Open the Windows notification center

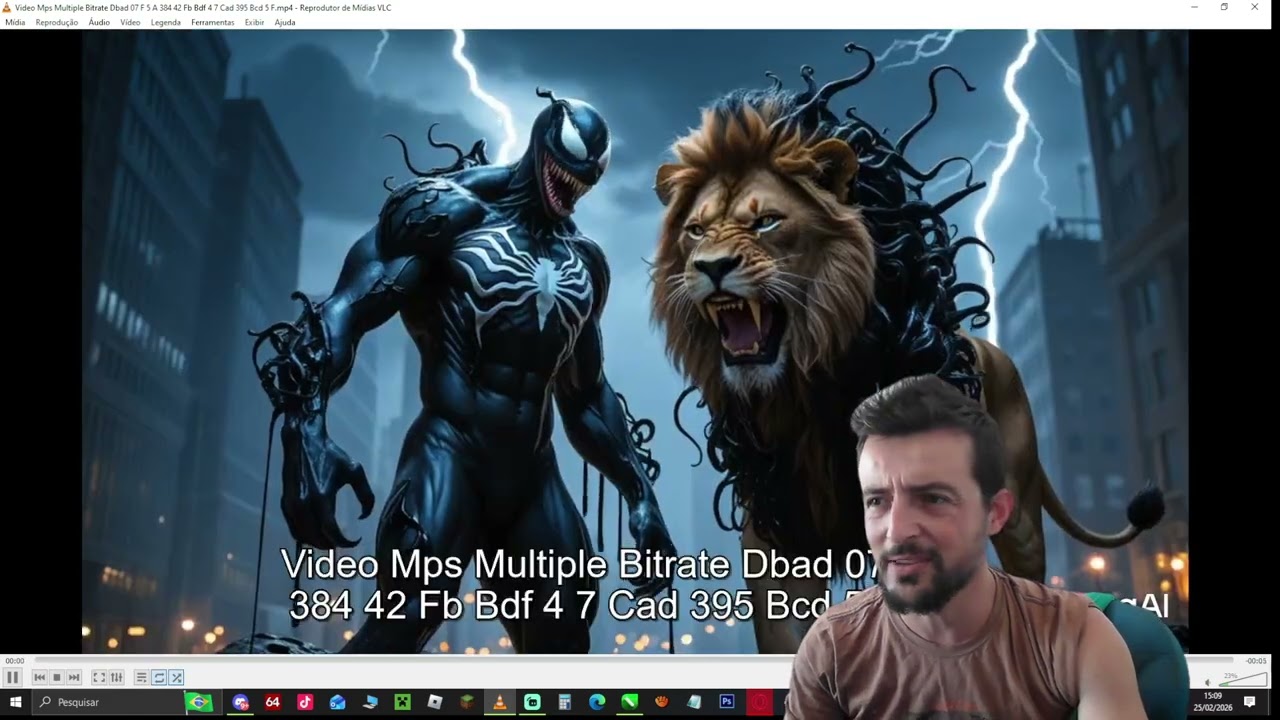1250,702
